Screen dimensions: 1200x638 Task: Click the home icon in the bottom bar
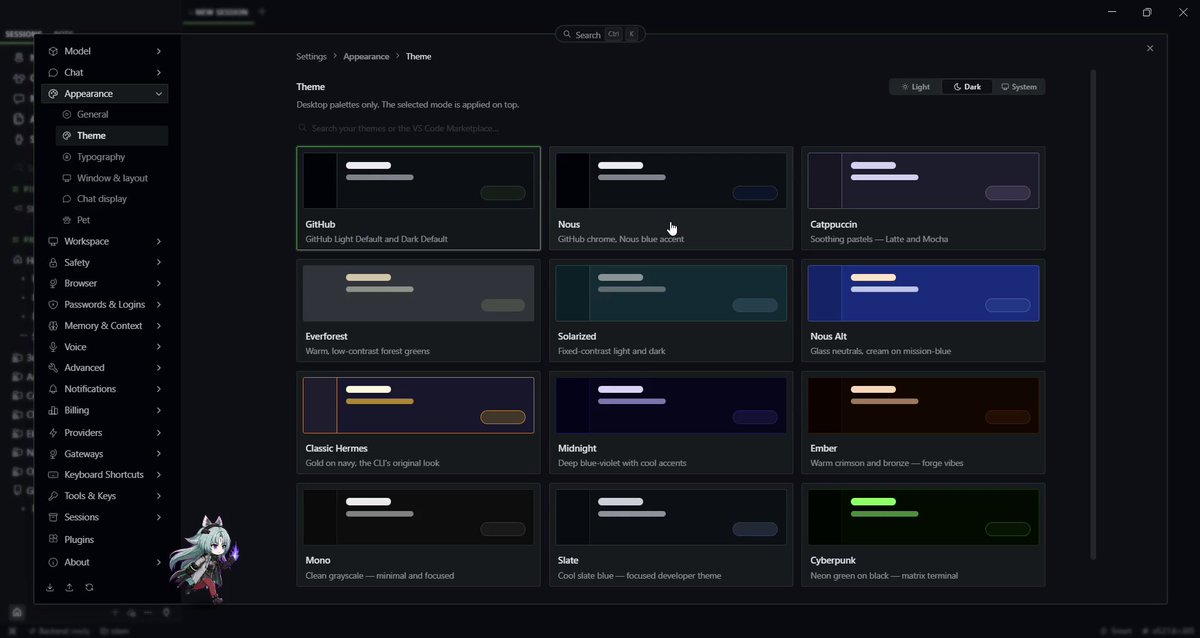point(17,612)
